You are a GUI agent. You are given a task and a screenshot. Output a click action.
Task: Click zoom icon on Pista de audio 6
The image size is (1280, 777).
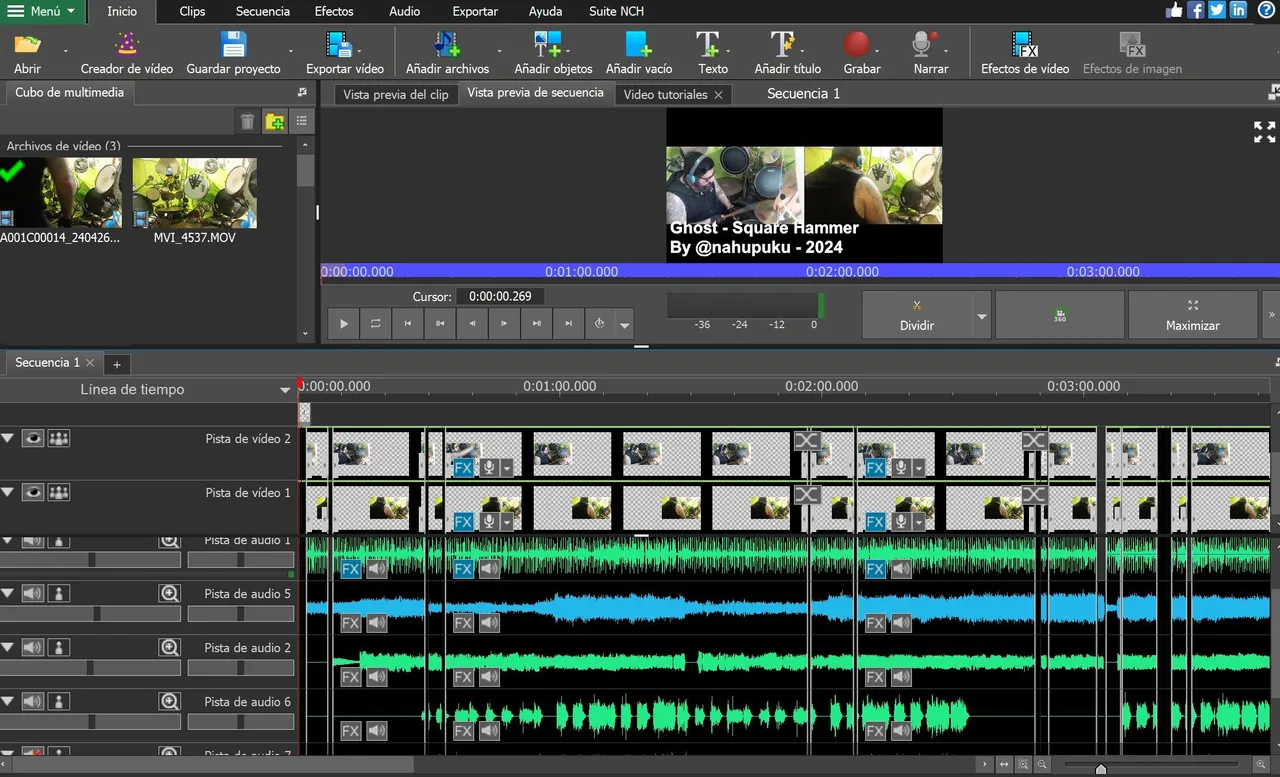[x=170, y=701]
